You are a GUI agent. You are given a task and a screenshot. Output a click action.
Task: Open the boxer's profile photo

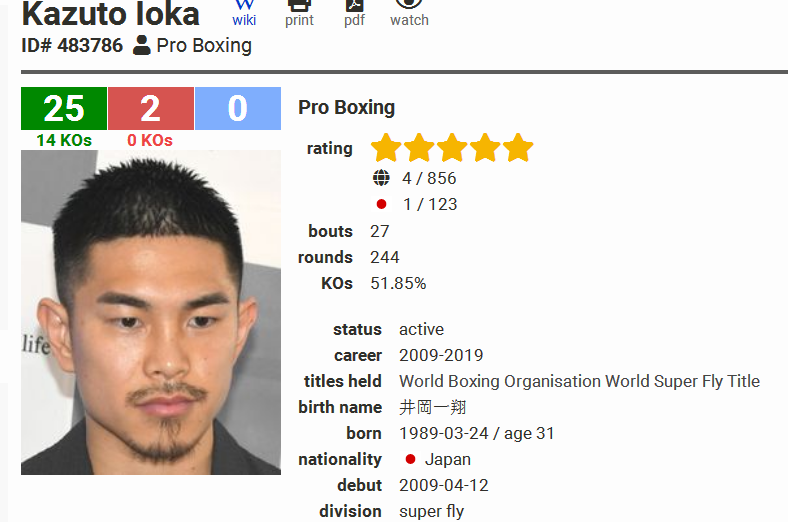coord(151,312)
